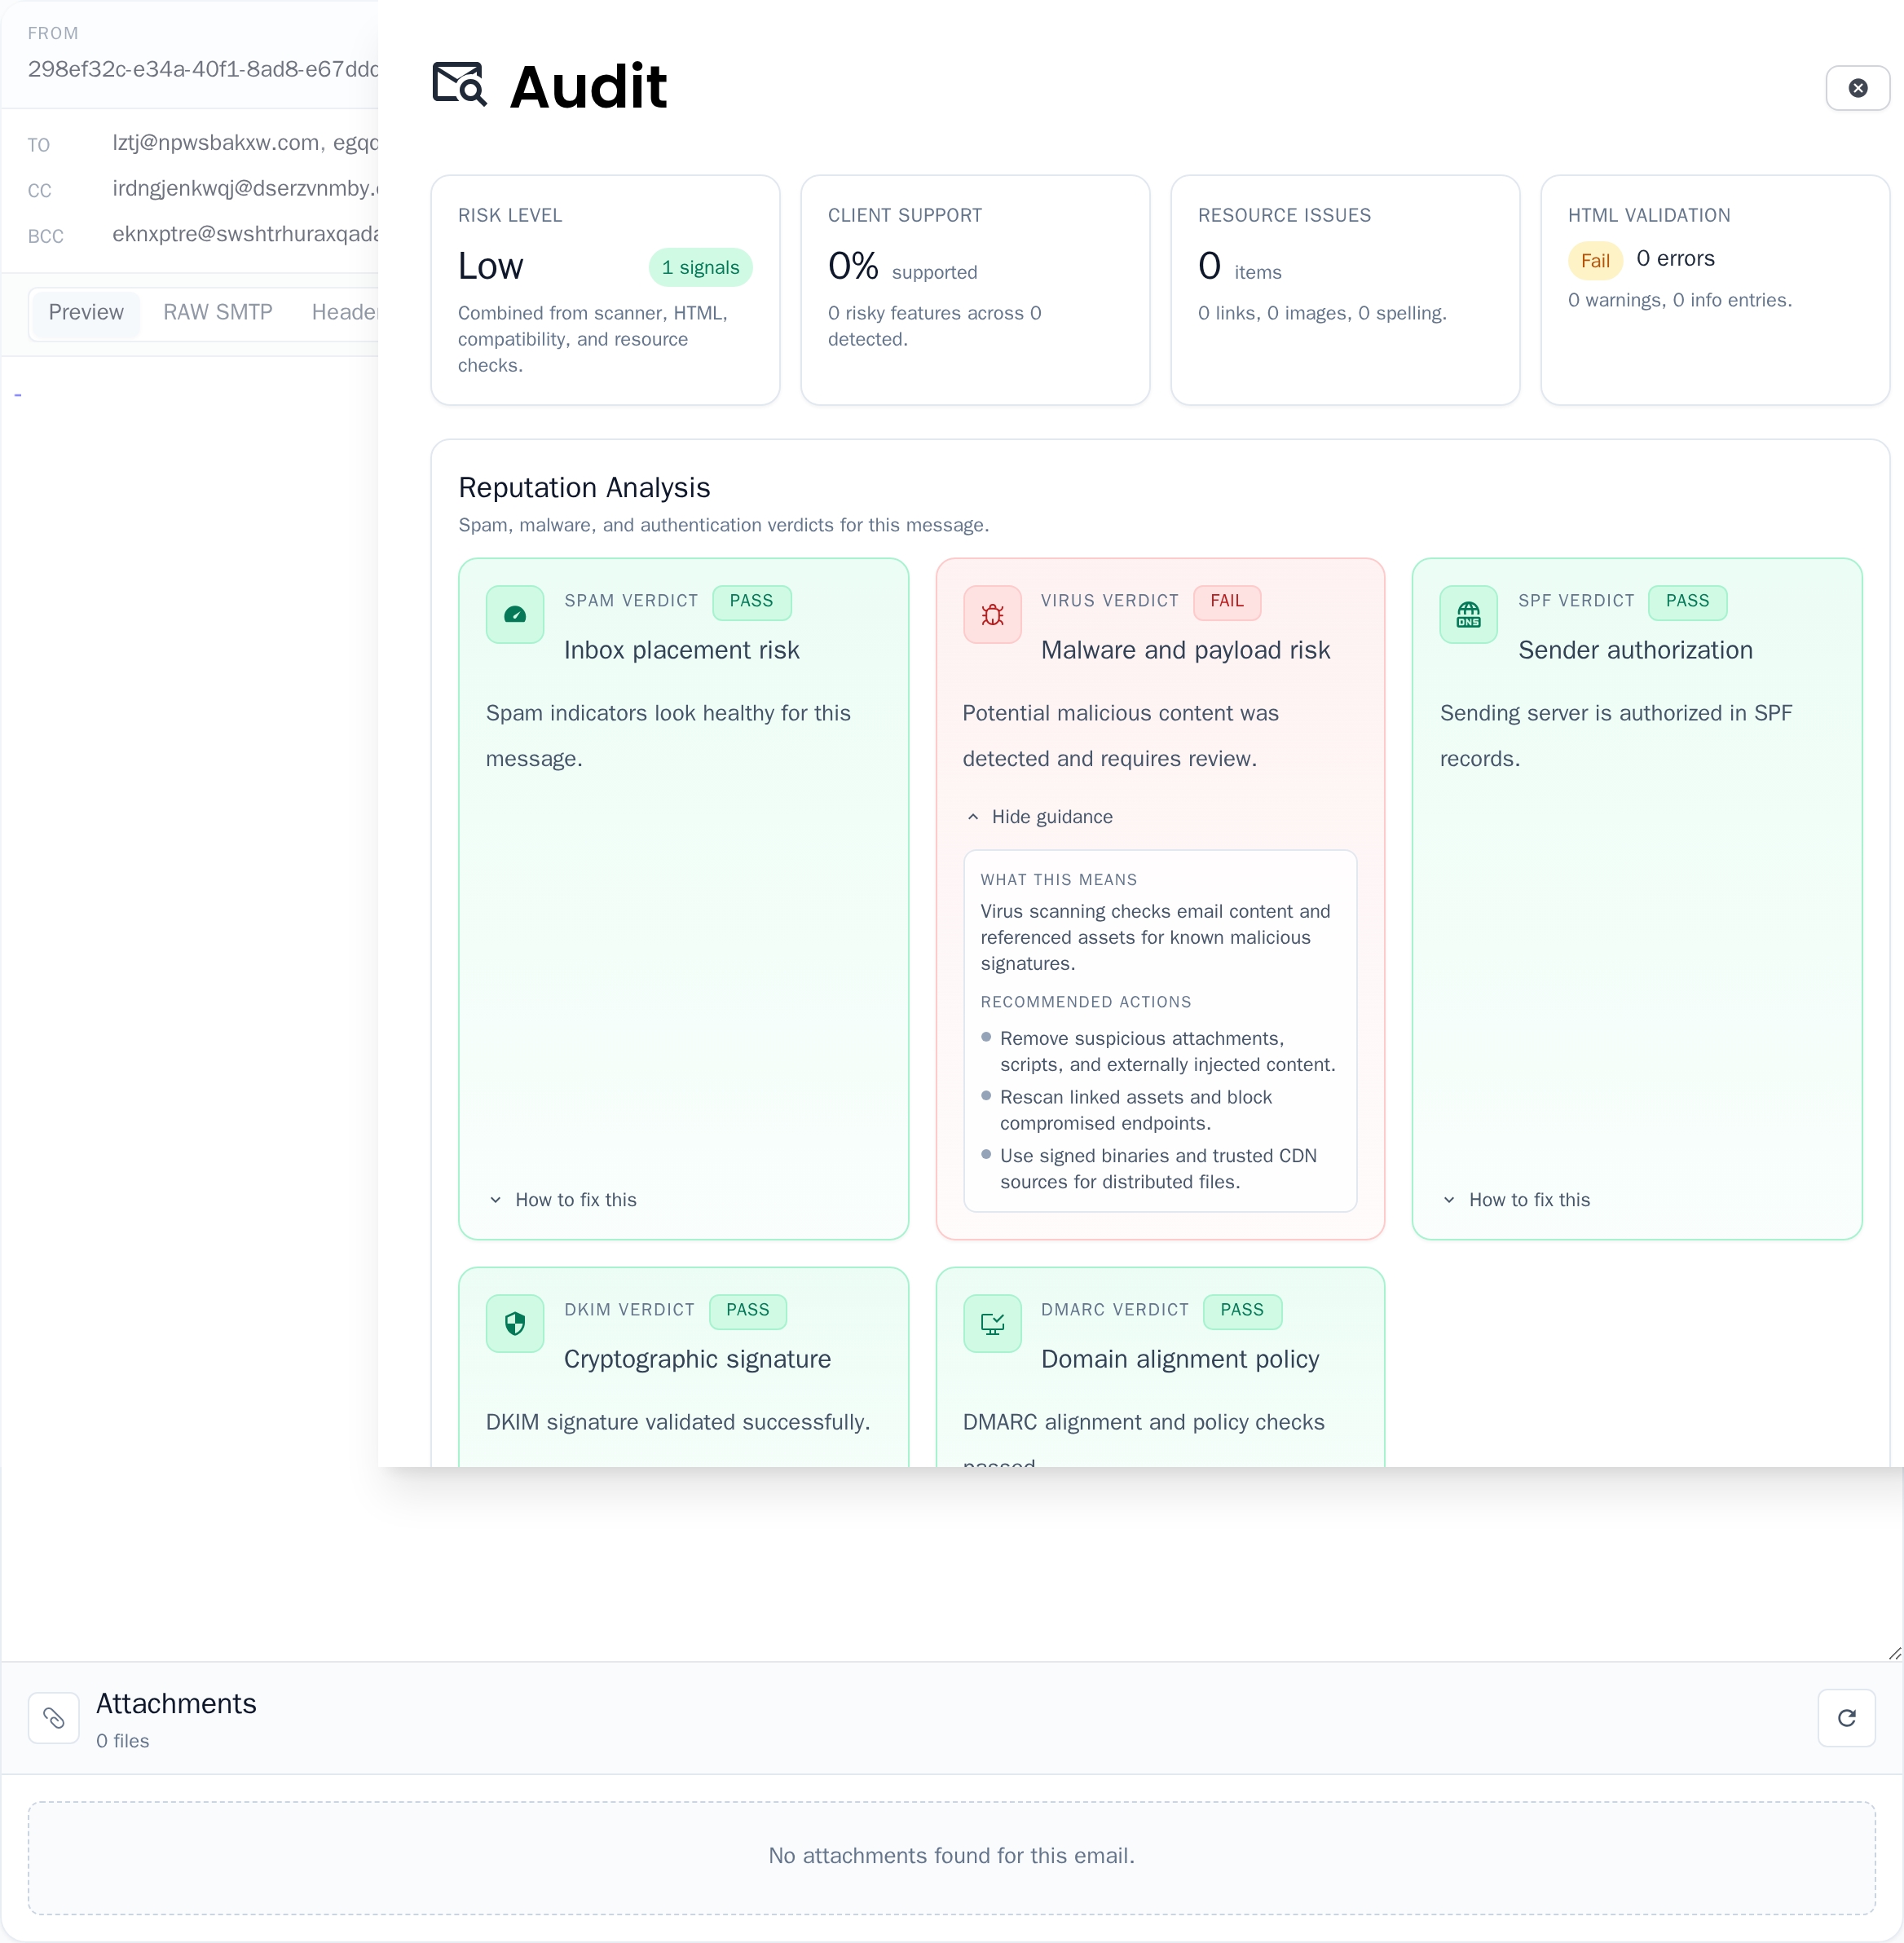
Task: Click the spam verdict gauge icon
Action: tap(514, 614)
